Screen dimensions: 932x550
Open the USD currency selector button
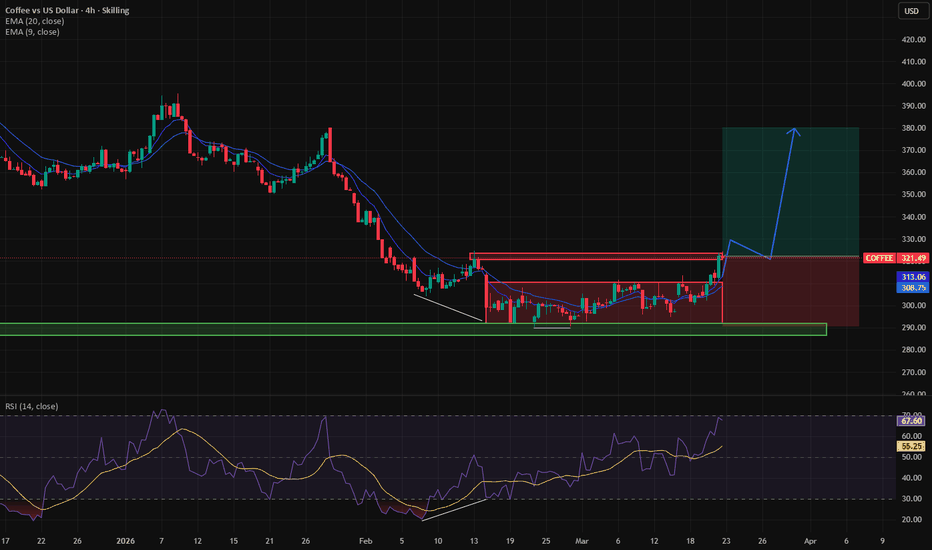[x=912, y=11]
